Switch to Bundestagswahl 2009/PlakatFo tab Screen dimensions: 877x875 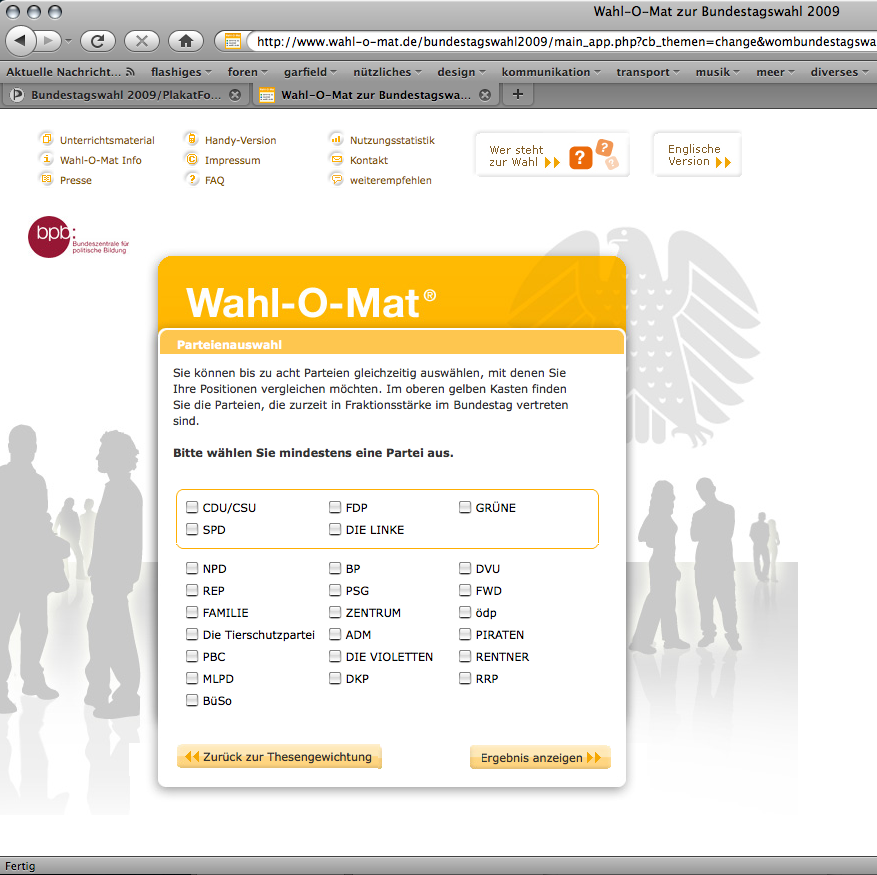[x=120, y=95]
